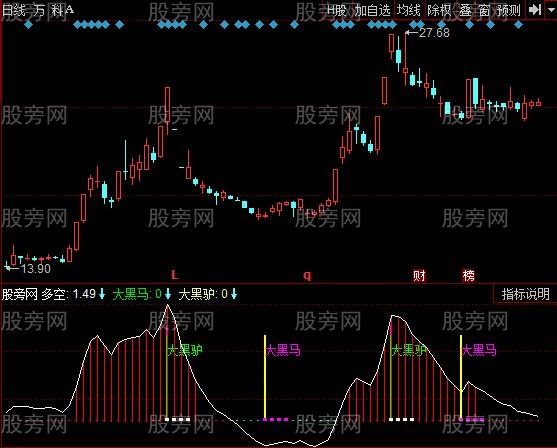Click the jump-to-end arrow icon in toolbar
The height and width of the screenshot is (448, 557).
tap(534, 10)
